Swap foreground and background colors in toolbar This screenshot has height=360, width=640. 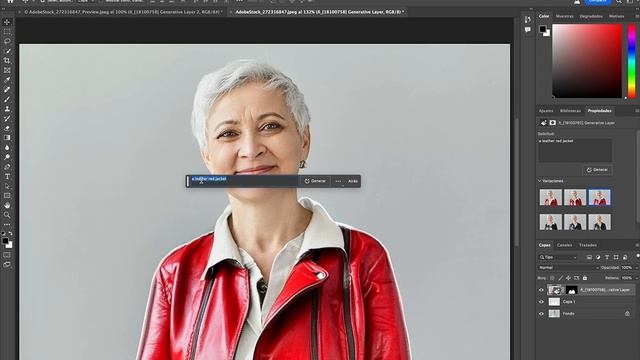point(10,234)
